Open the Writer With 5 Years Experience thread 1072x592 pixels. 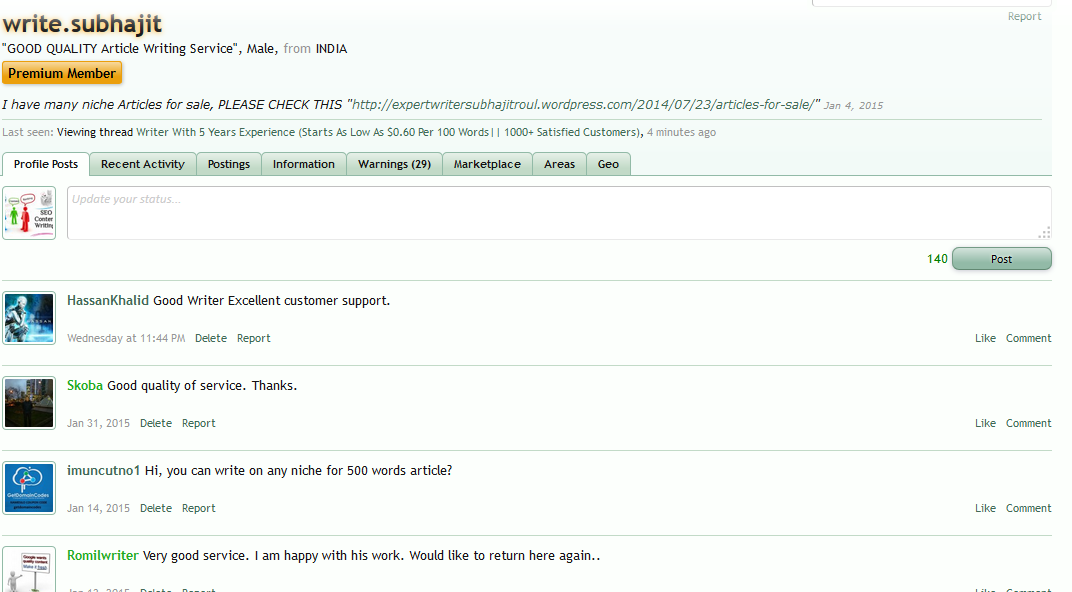[x=388, y=132]
